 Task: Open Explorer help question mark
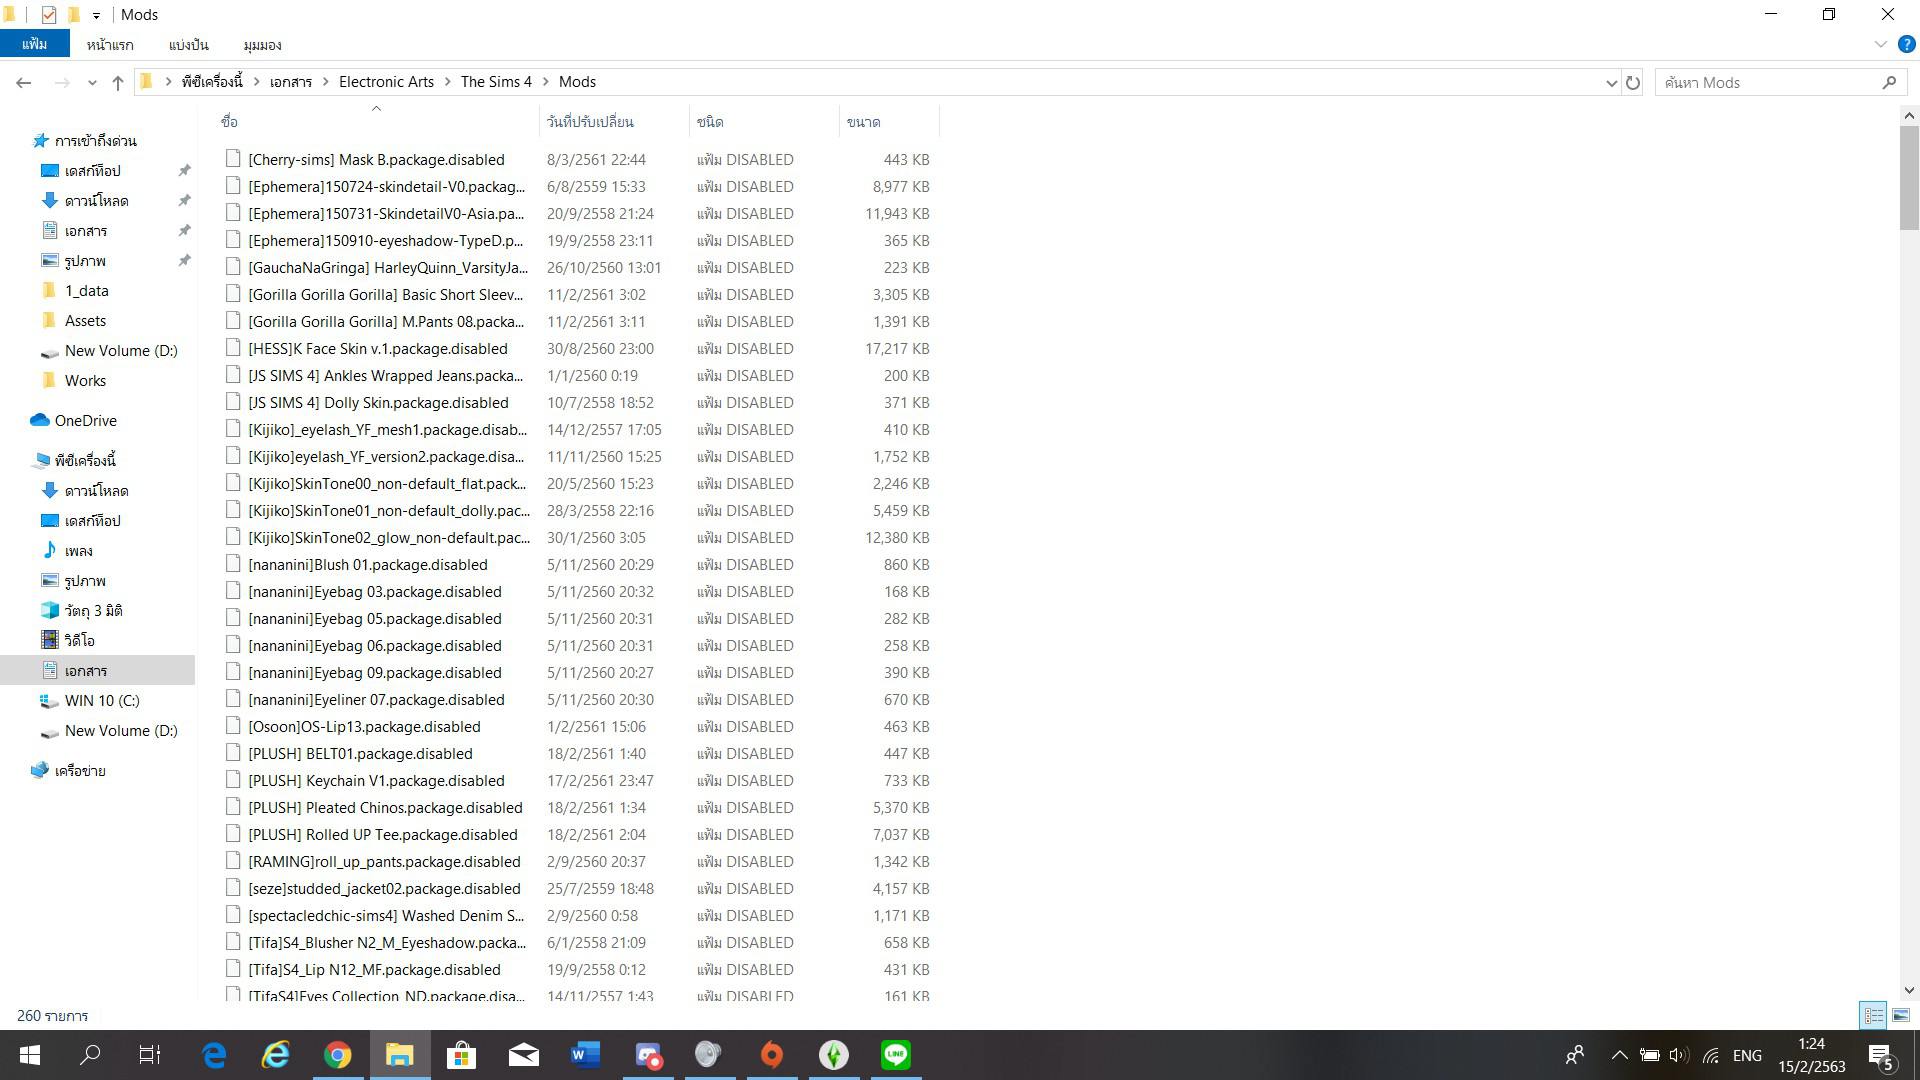tap(1906, 44)
